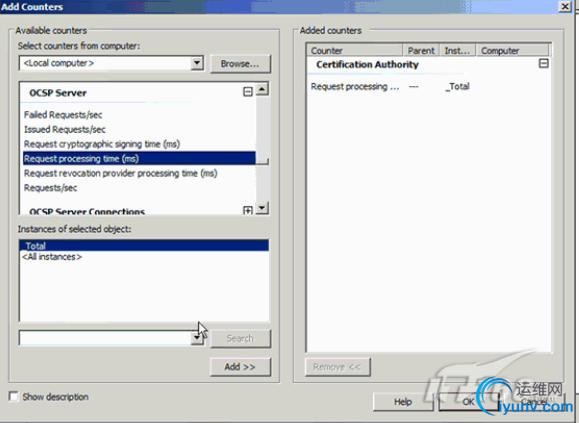This screenshot has height=423, width=579.
Task: Toggle the Show description checkbox
Action: point(14,396)
